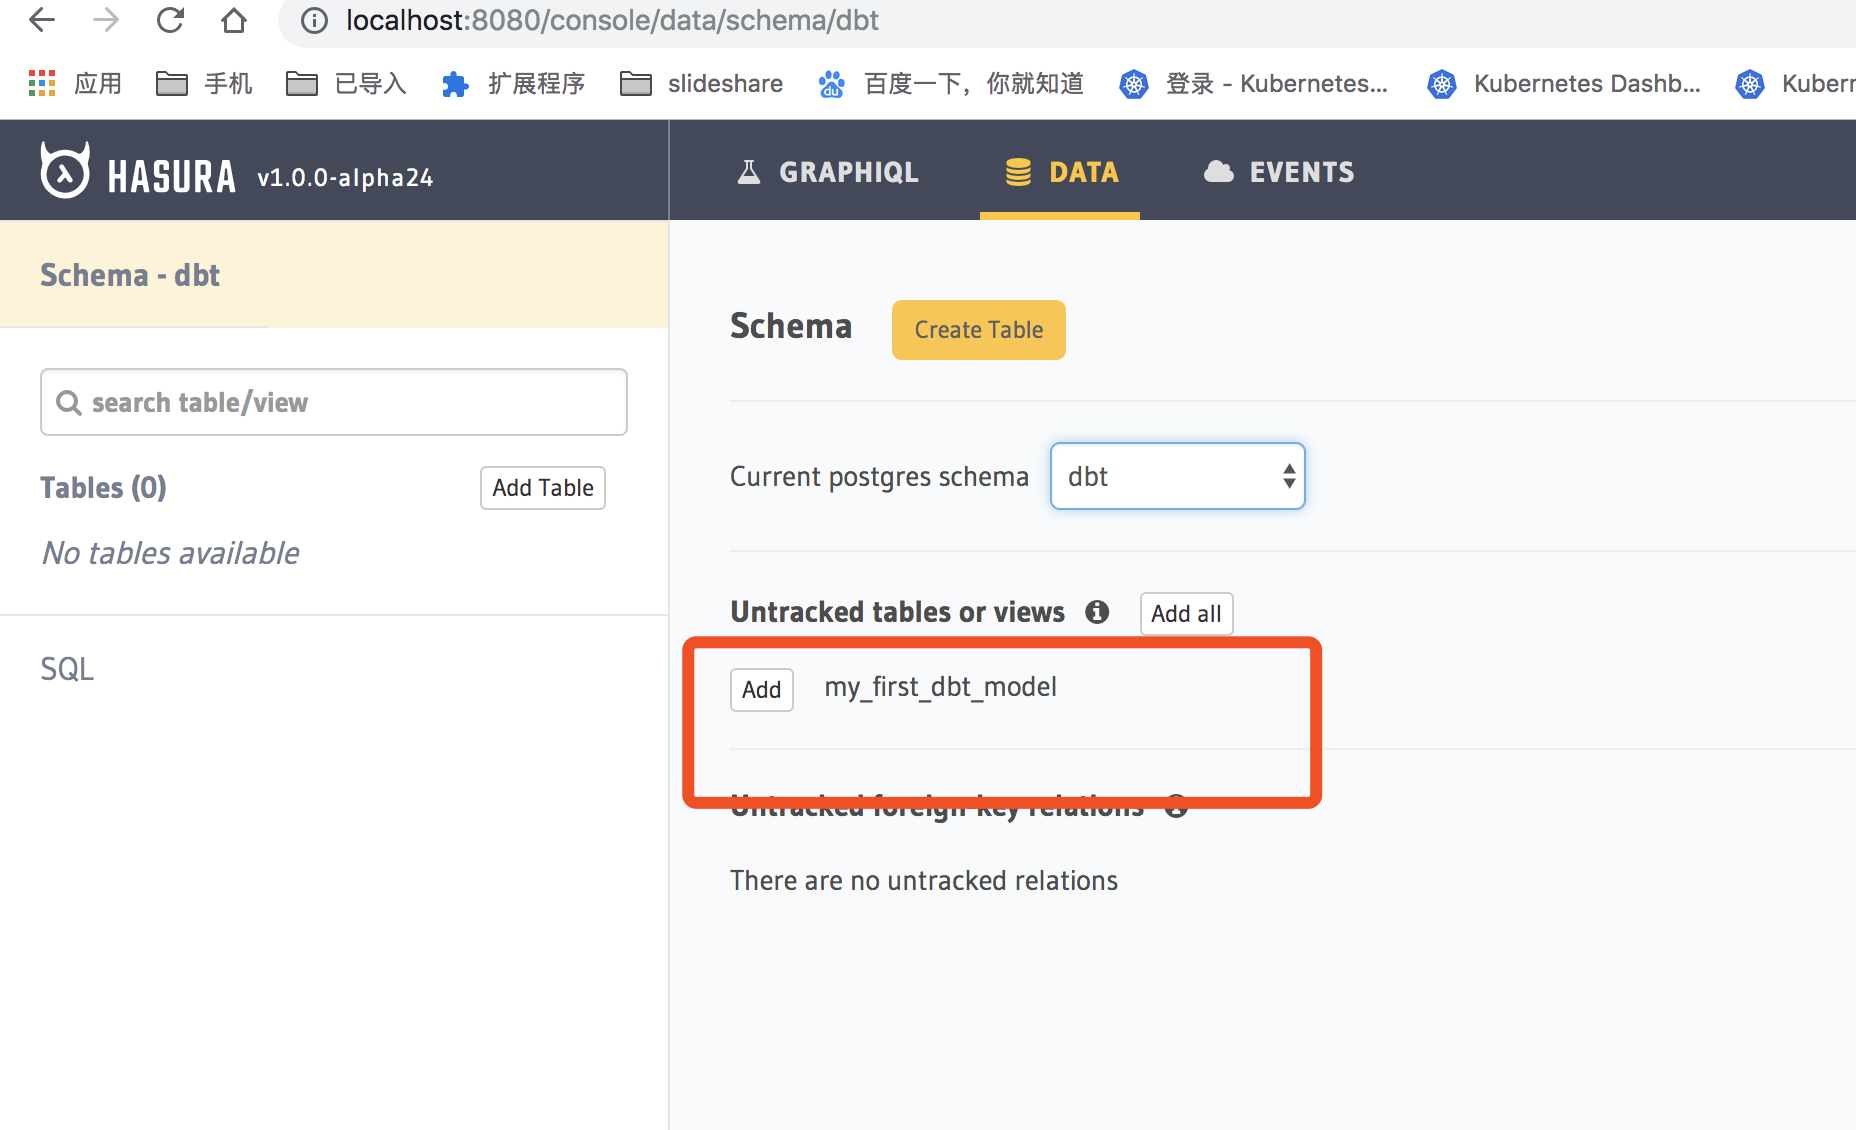
Task: Open the 登录 - Kubernetes bookmark
Action: 1253,83
